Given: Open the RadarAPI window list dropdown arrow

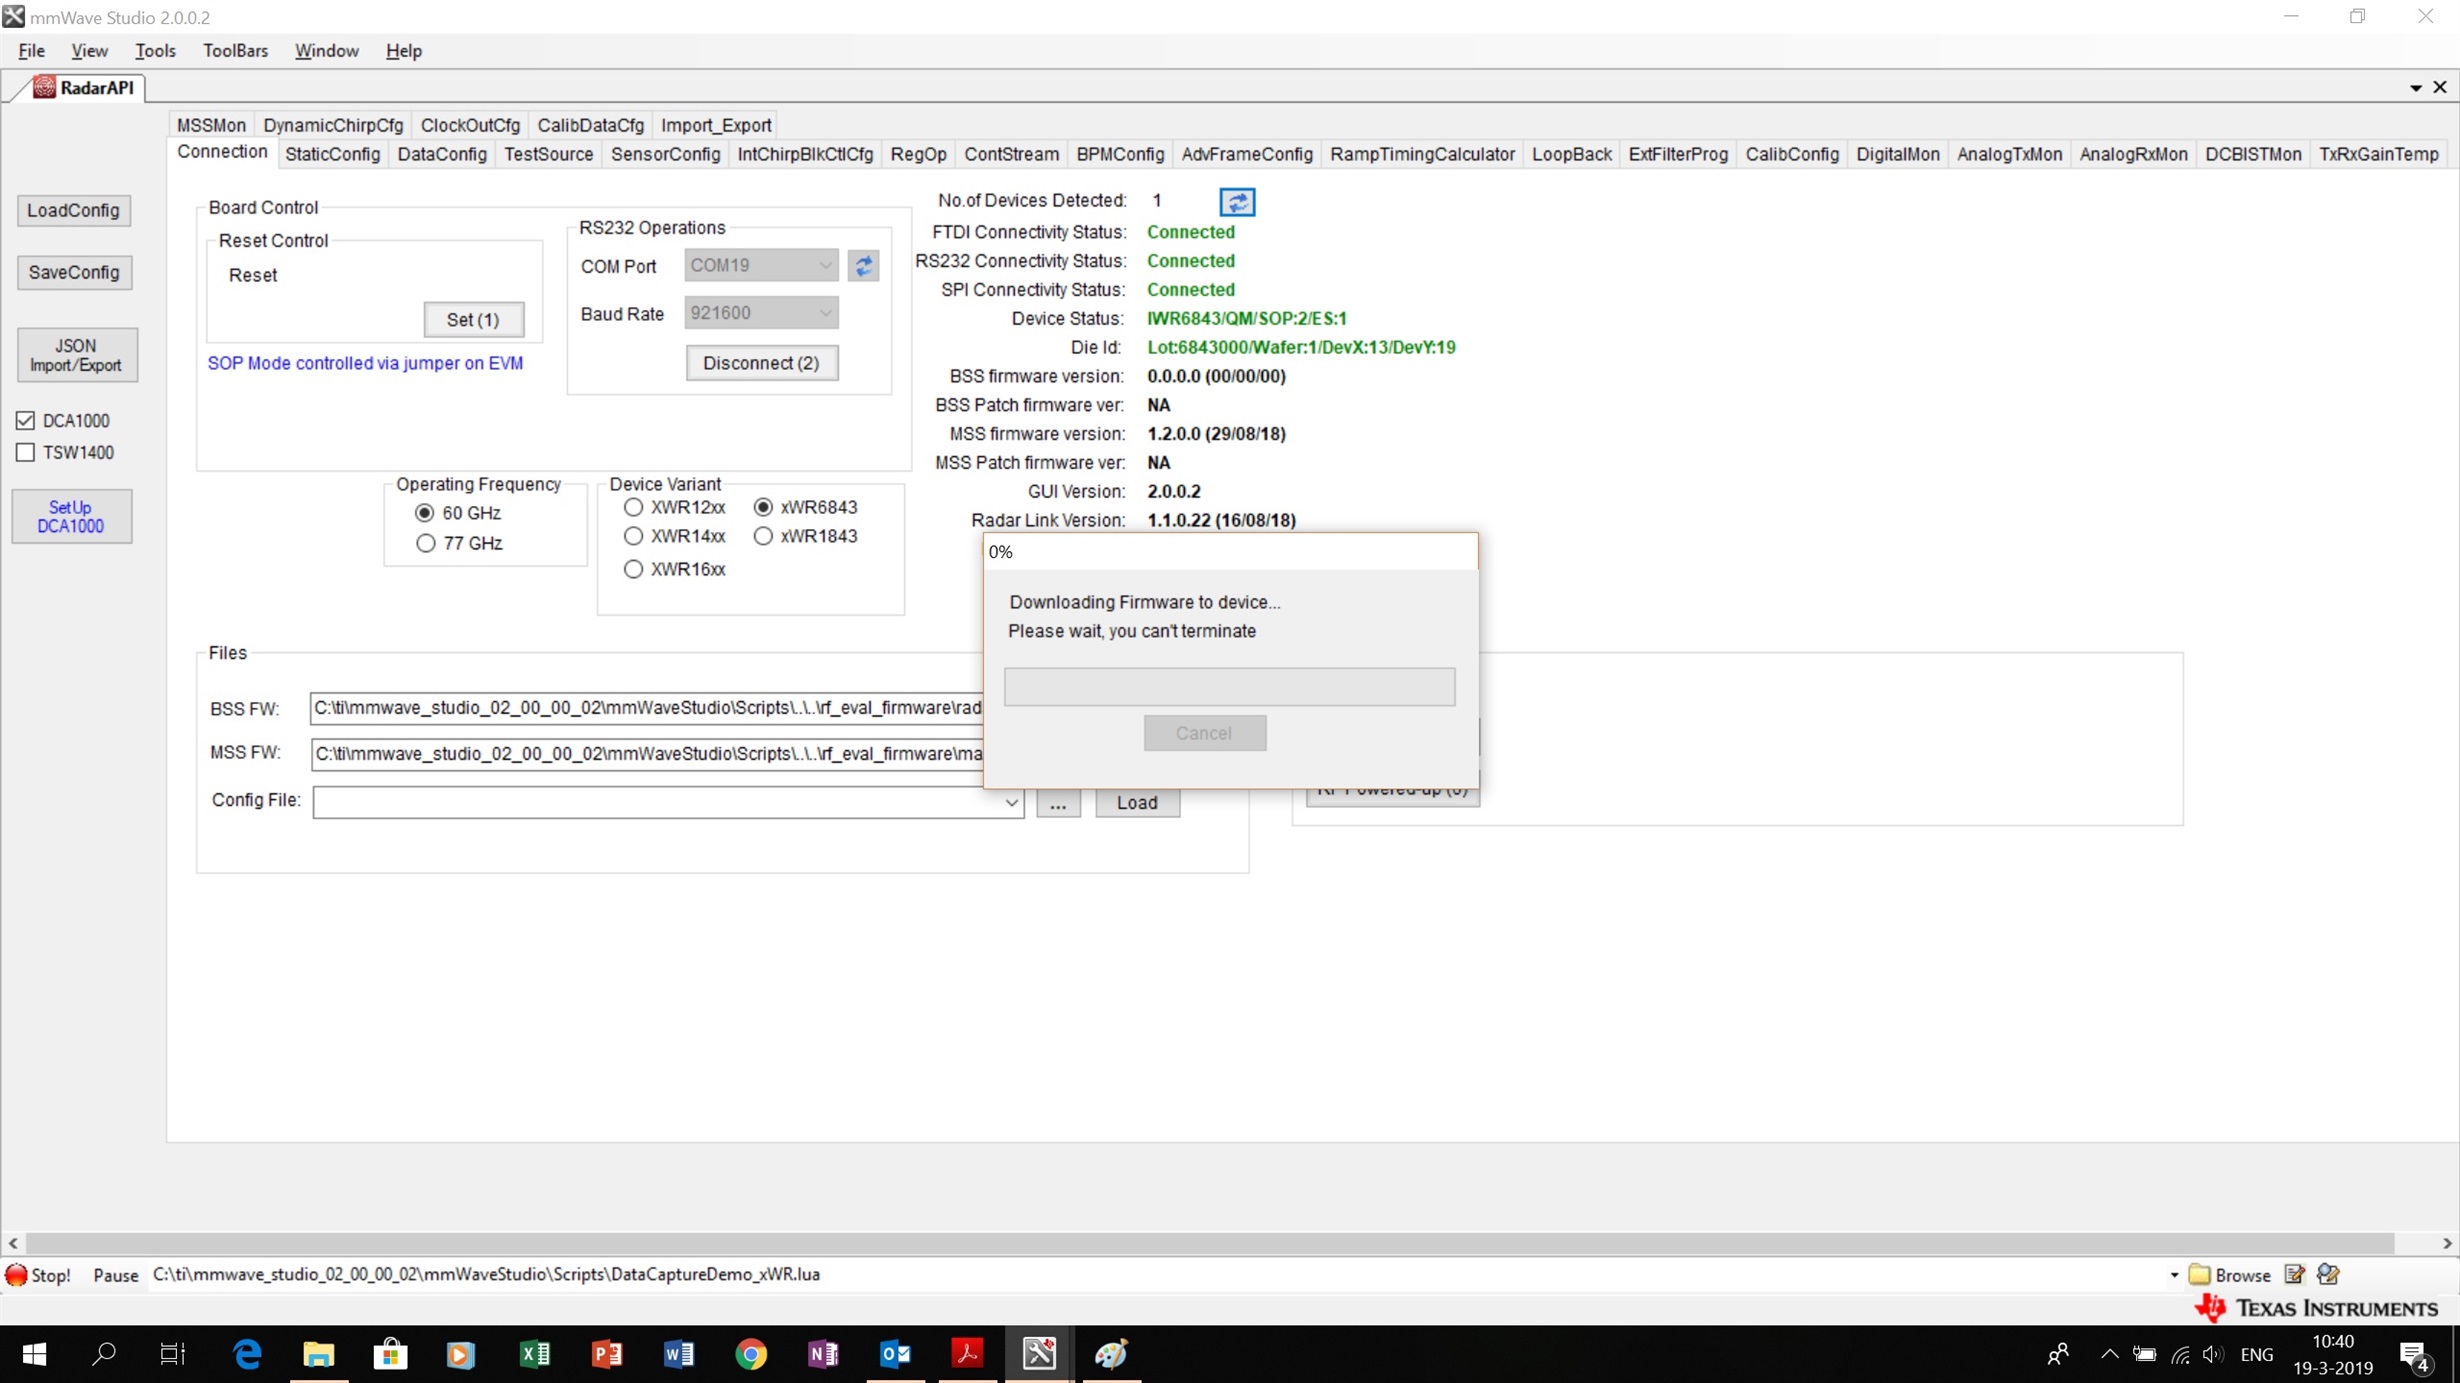Looking at the screenshot, I should (2416, 88).
